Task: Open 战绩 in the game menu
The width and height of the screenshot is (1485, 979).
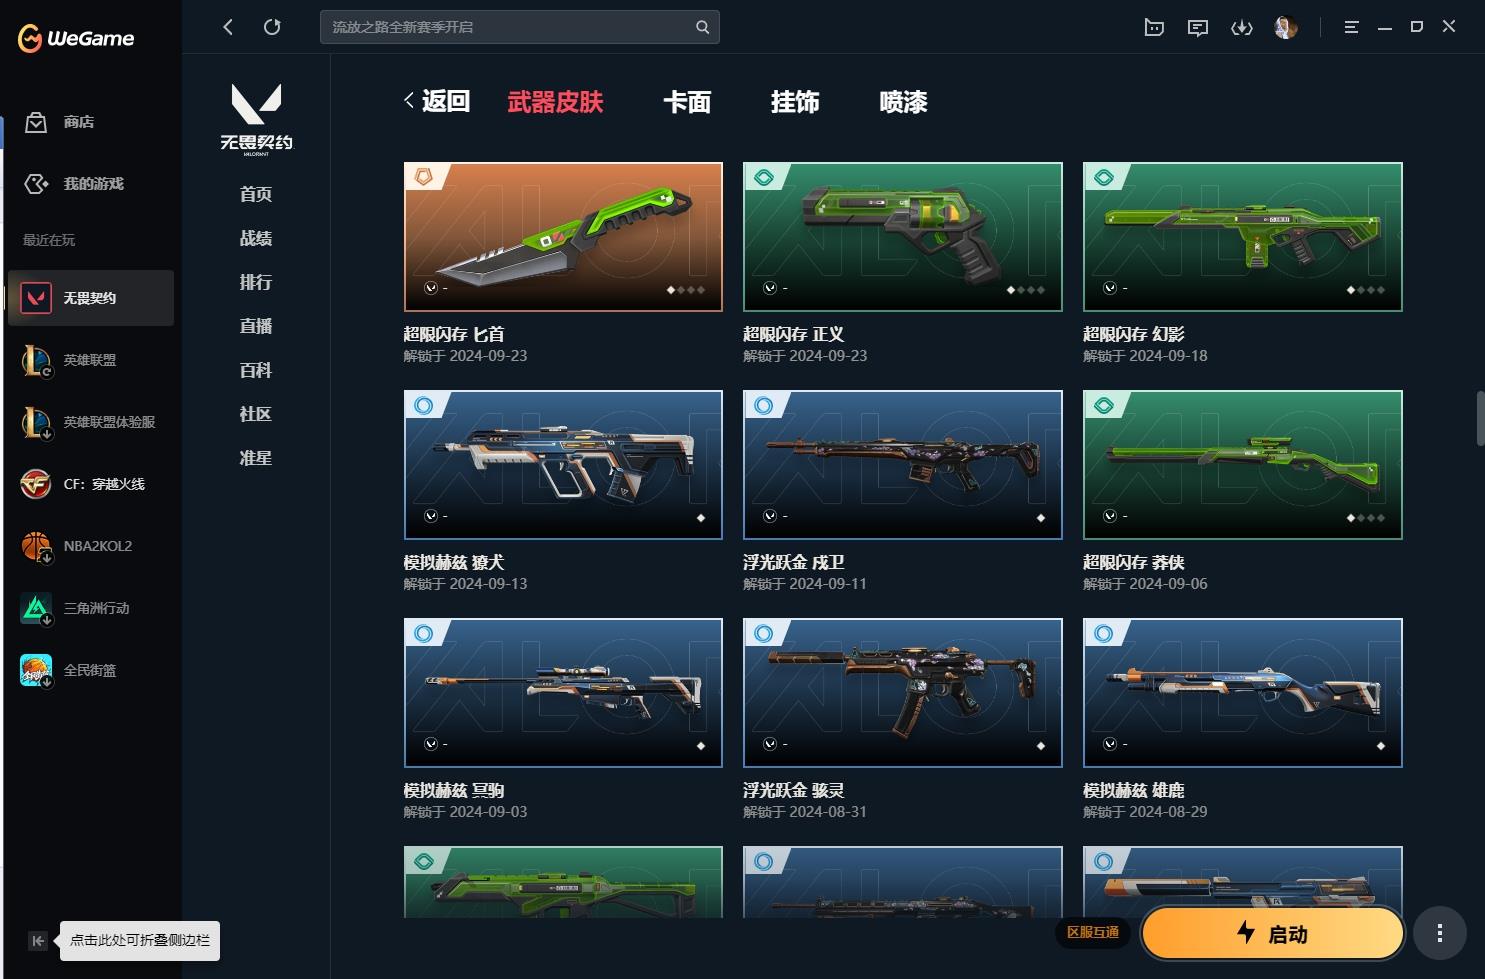Action: (x=256, y=238)
